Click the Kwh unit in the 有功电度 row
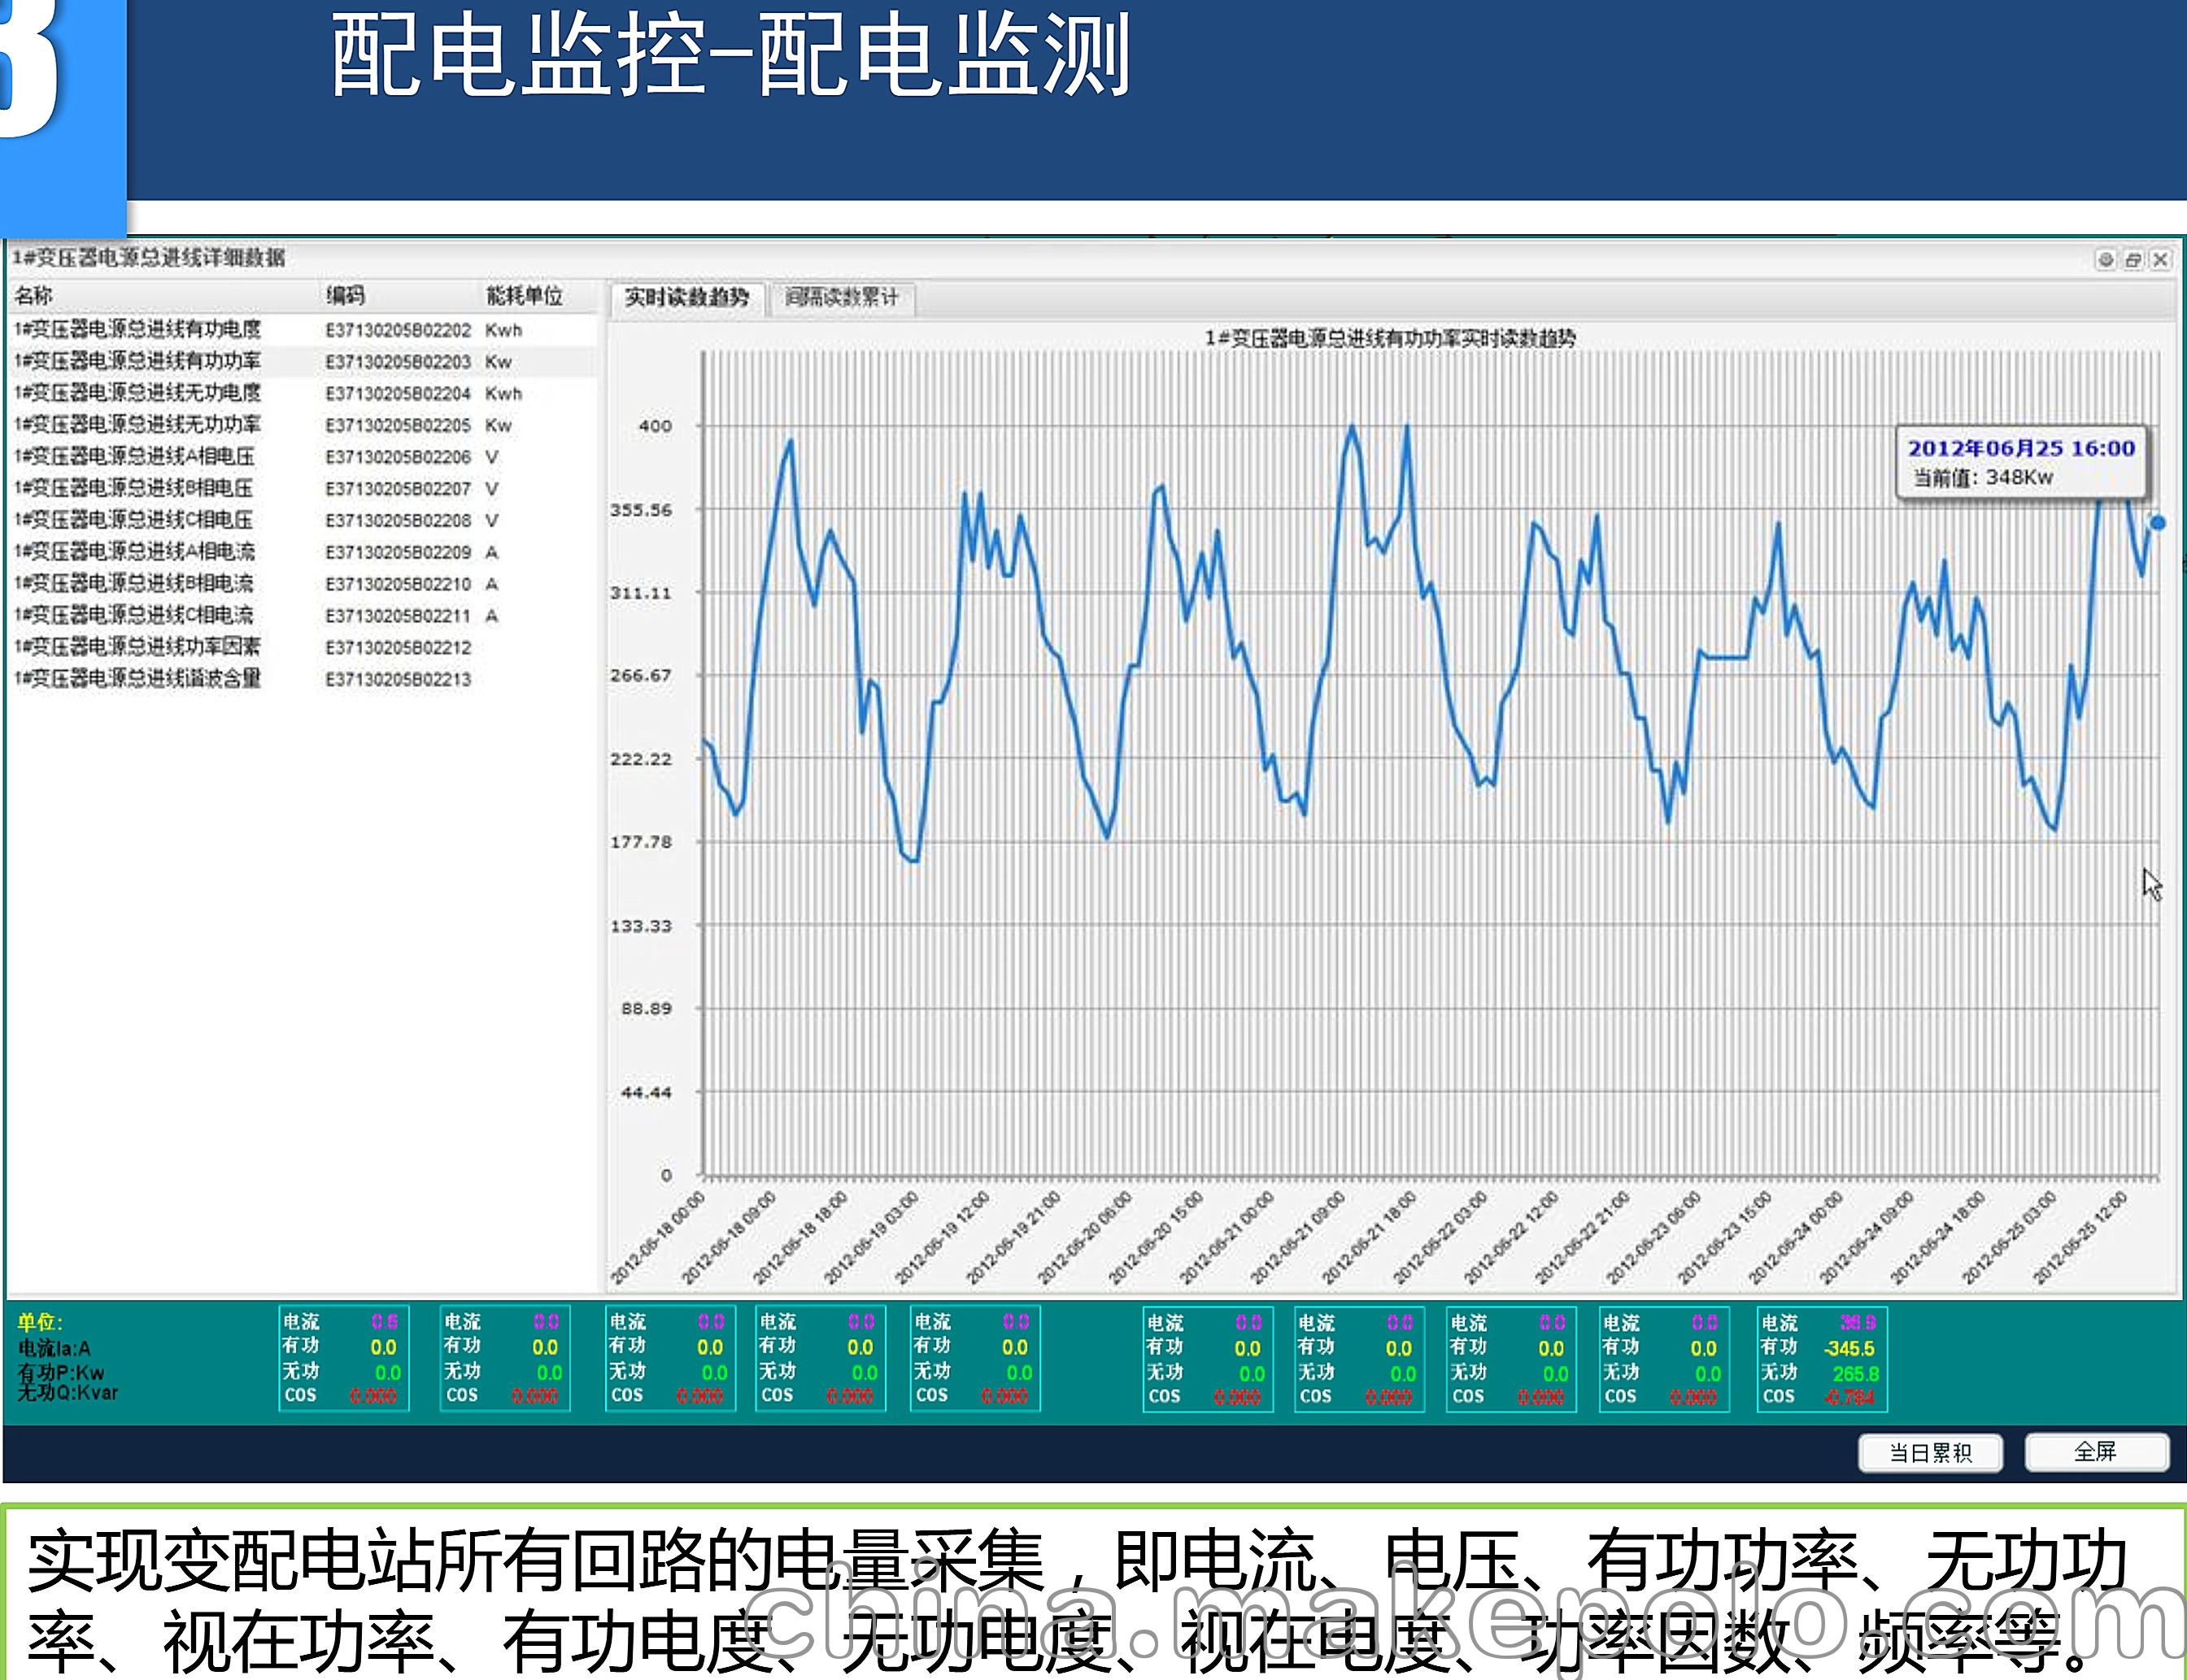Image resolution: width=2187 pixels, height=1680 pixels. (504, 330)
